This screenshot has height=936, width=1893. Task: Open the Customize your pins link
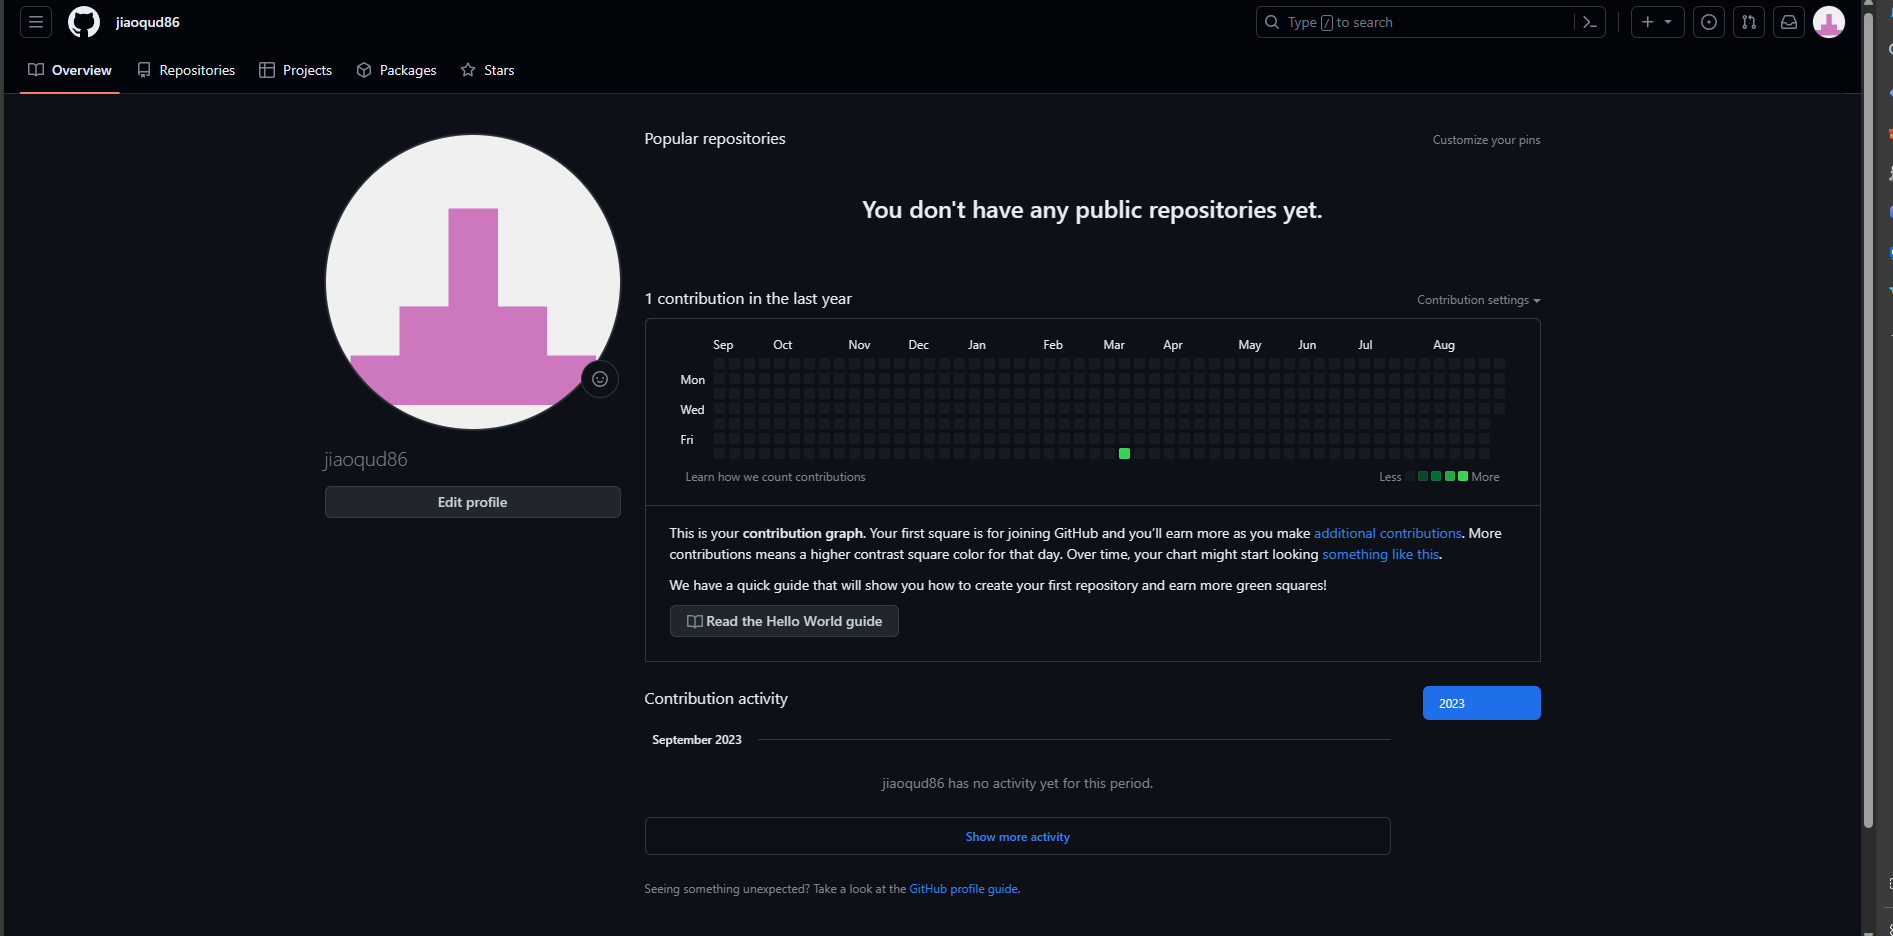(1486, 140)
